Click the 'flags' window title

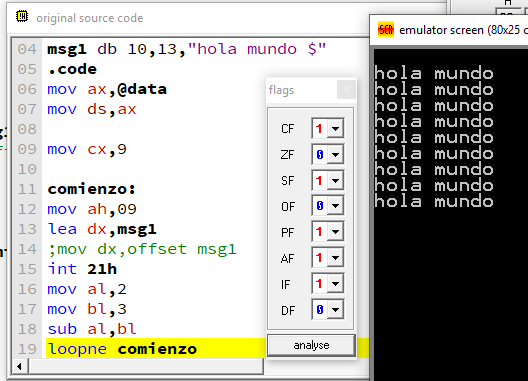coord(282,90)
